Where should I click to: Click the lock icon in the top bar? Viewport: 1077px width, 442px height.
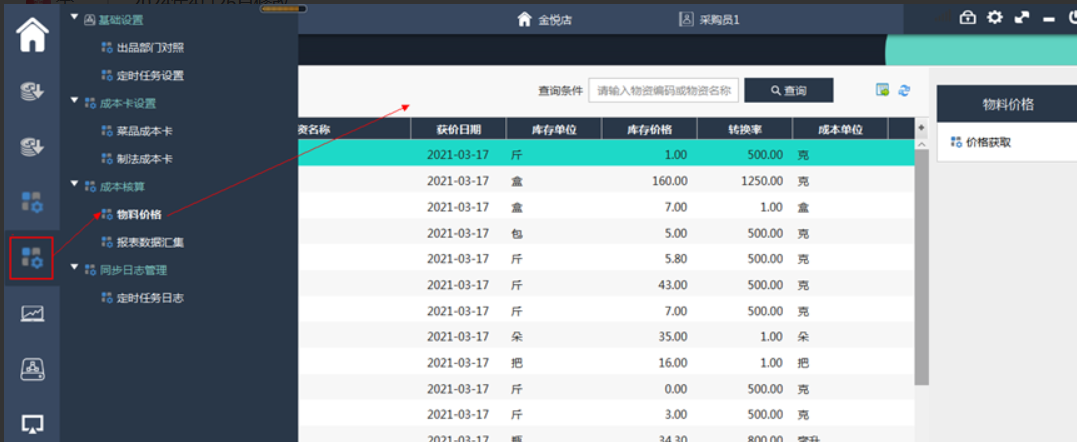(x=967, y=17)
